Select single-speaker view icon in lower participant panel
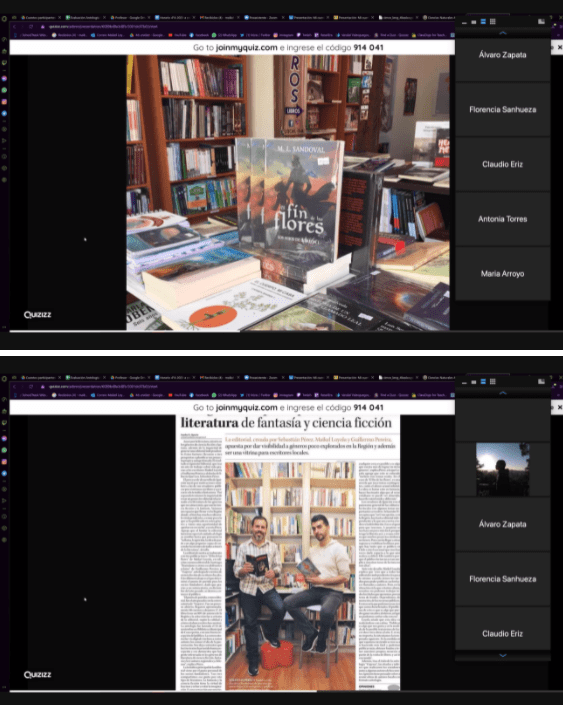This screenshot has height=705, width=563. tap(474, 382)
